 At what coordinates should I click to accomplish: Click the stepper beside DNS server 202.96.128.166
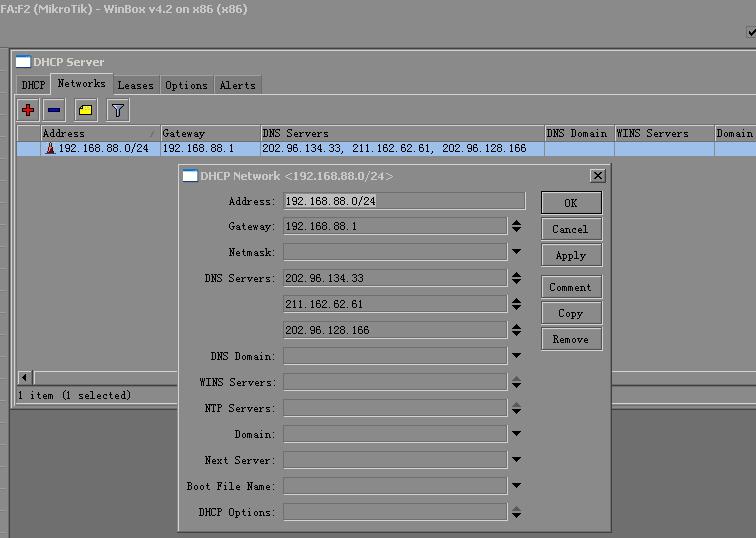coord(516,330)
